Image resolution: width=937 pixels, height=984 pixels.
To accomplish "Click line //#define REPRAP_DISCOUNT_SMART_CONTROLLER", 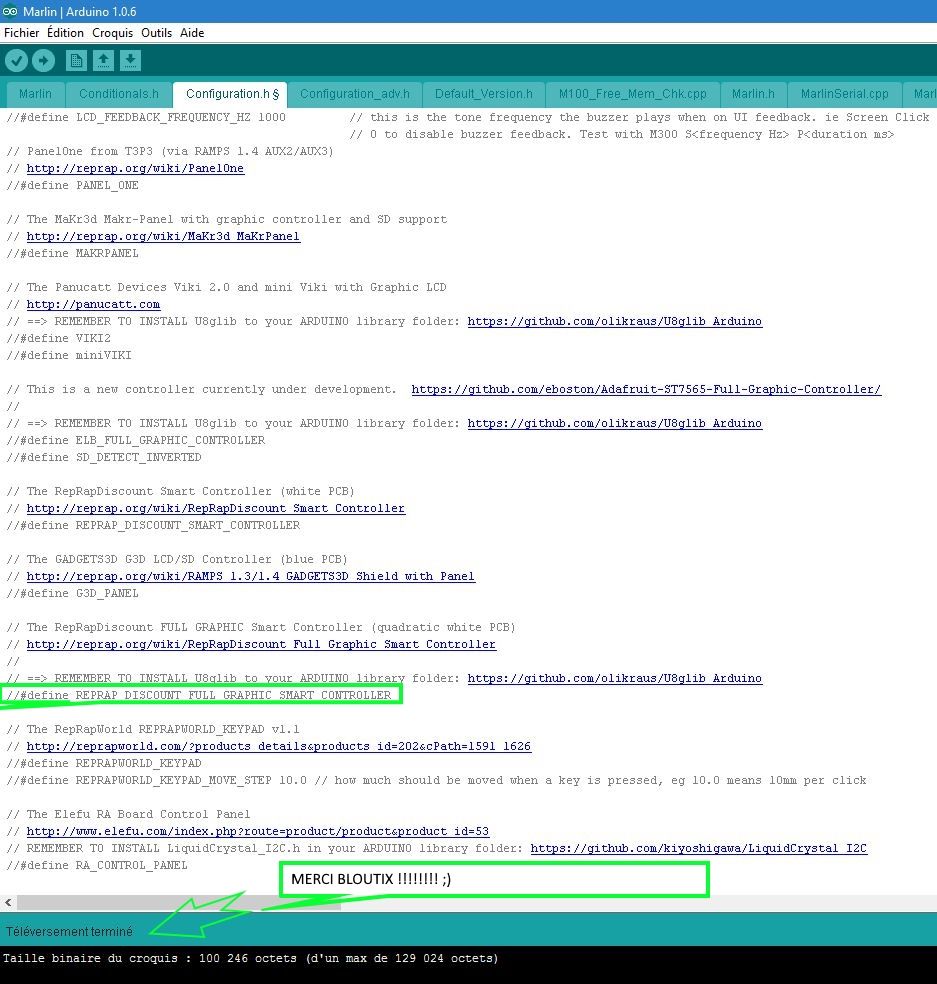I will pyautogui.click(x=153, y=525).
